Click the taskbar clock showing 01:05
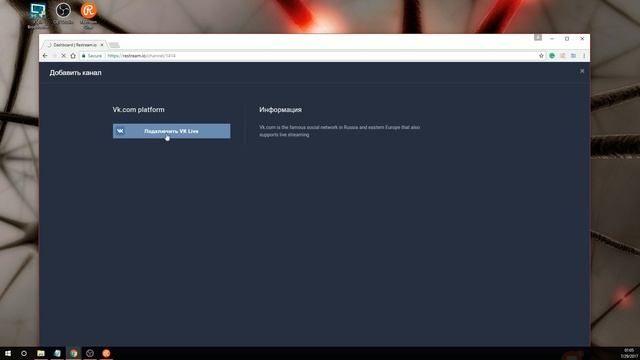 coord(629,353)
